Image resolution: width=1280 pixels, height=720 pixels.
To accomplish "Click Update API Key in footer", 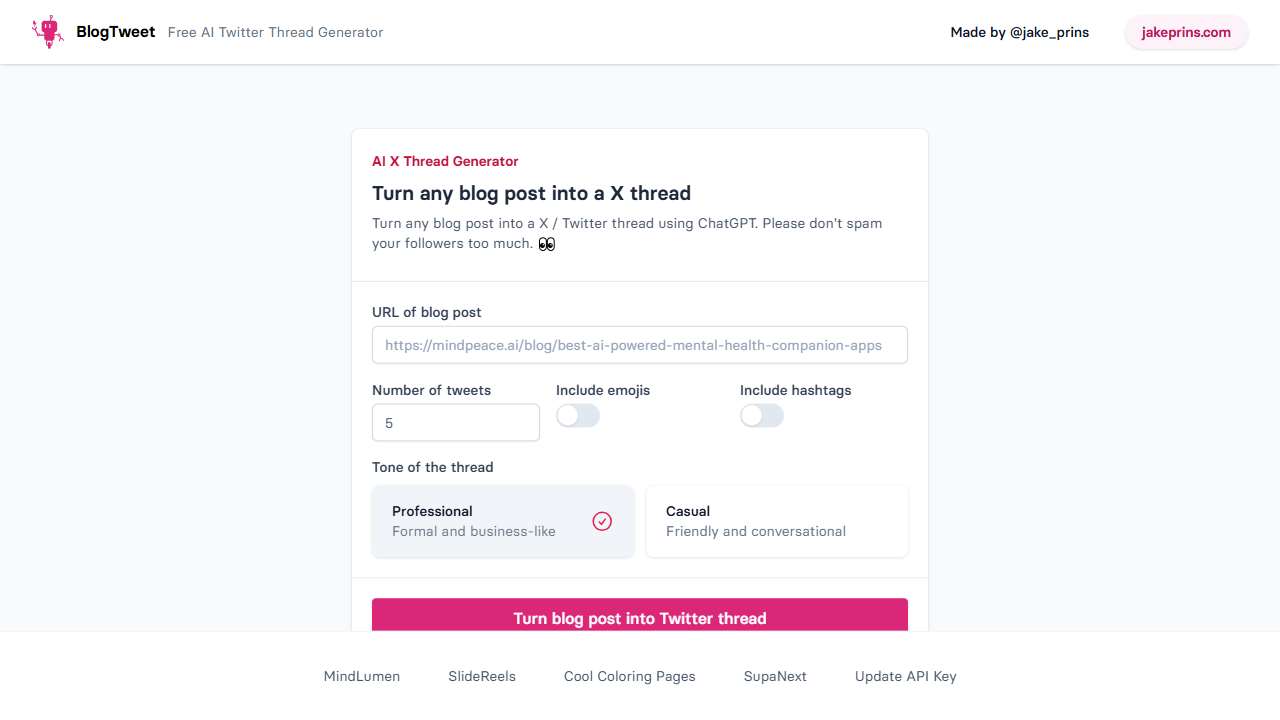I will tap(906, 676).
